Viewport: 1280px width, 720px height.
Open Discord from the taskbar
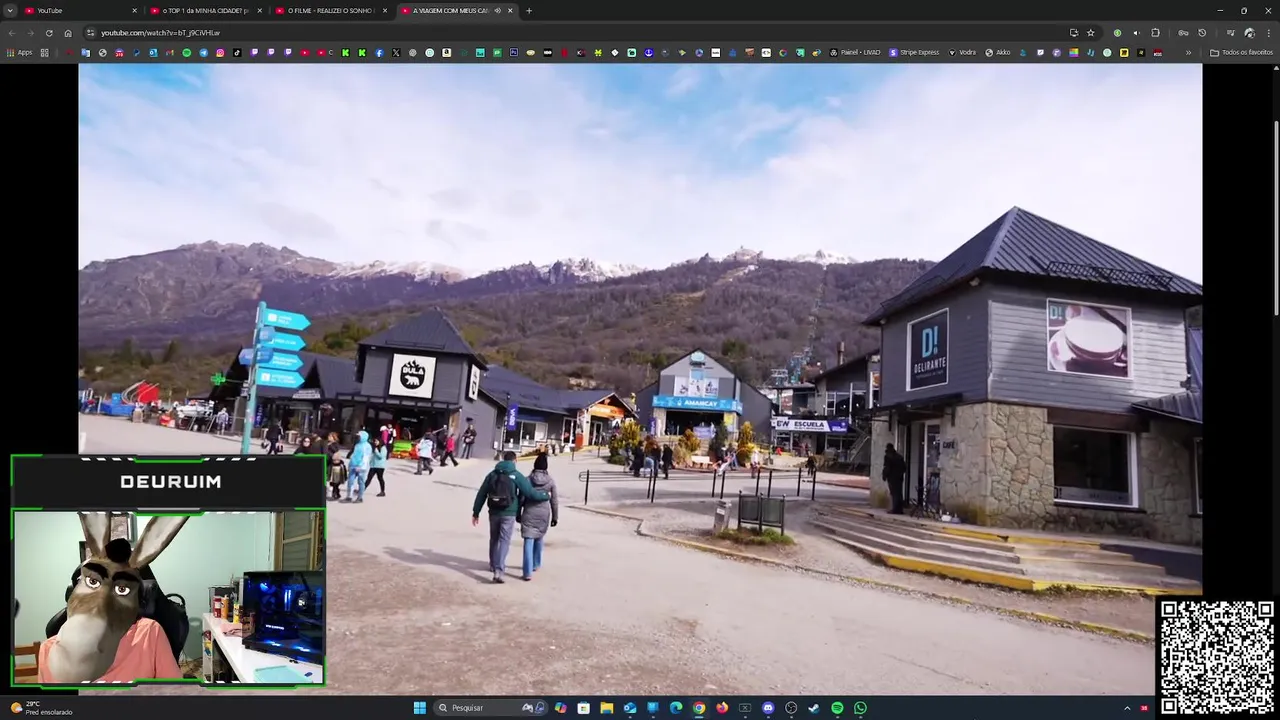click(768, 708)
